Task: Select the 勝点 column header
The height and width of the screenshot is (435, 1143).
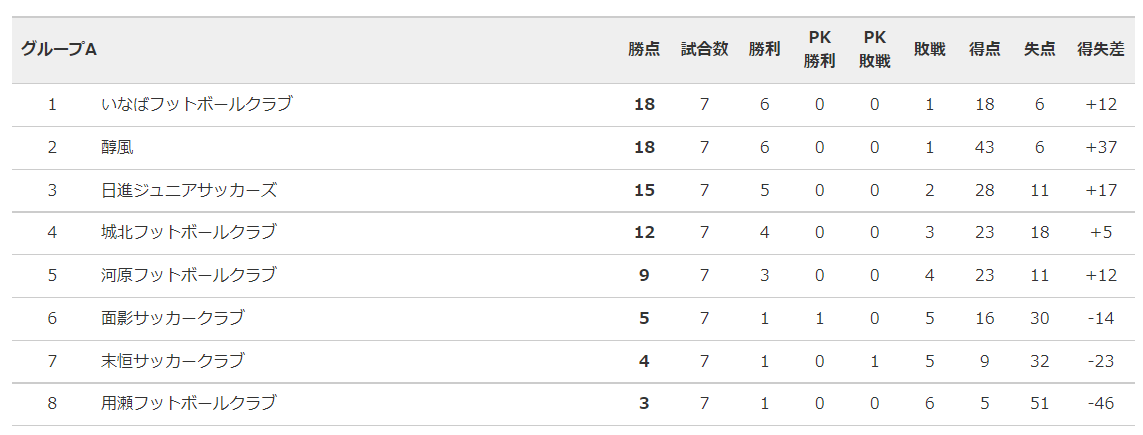Action: pos(644,50)
